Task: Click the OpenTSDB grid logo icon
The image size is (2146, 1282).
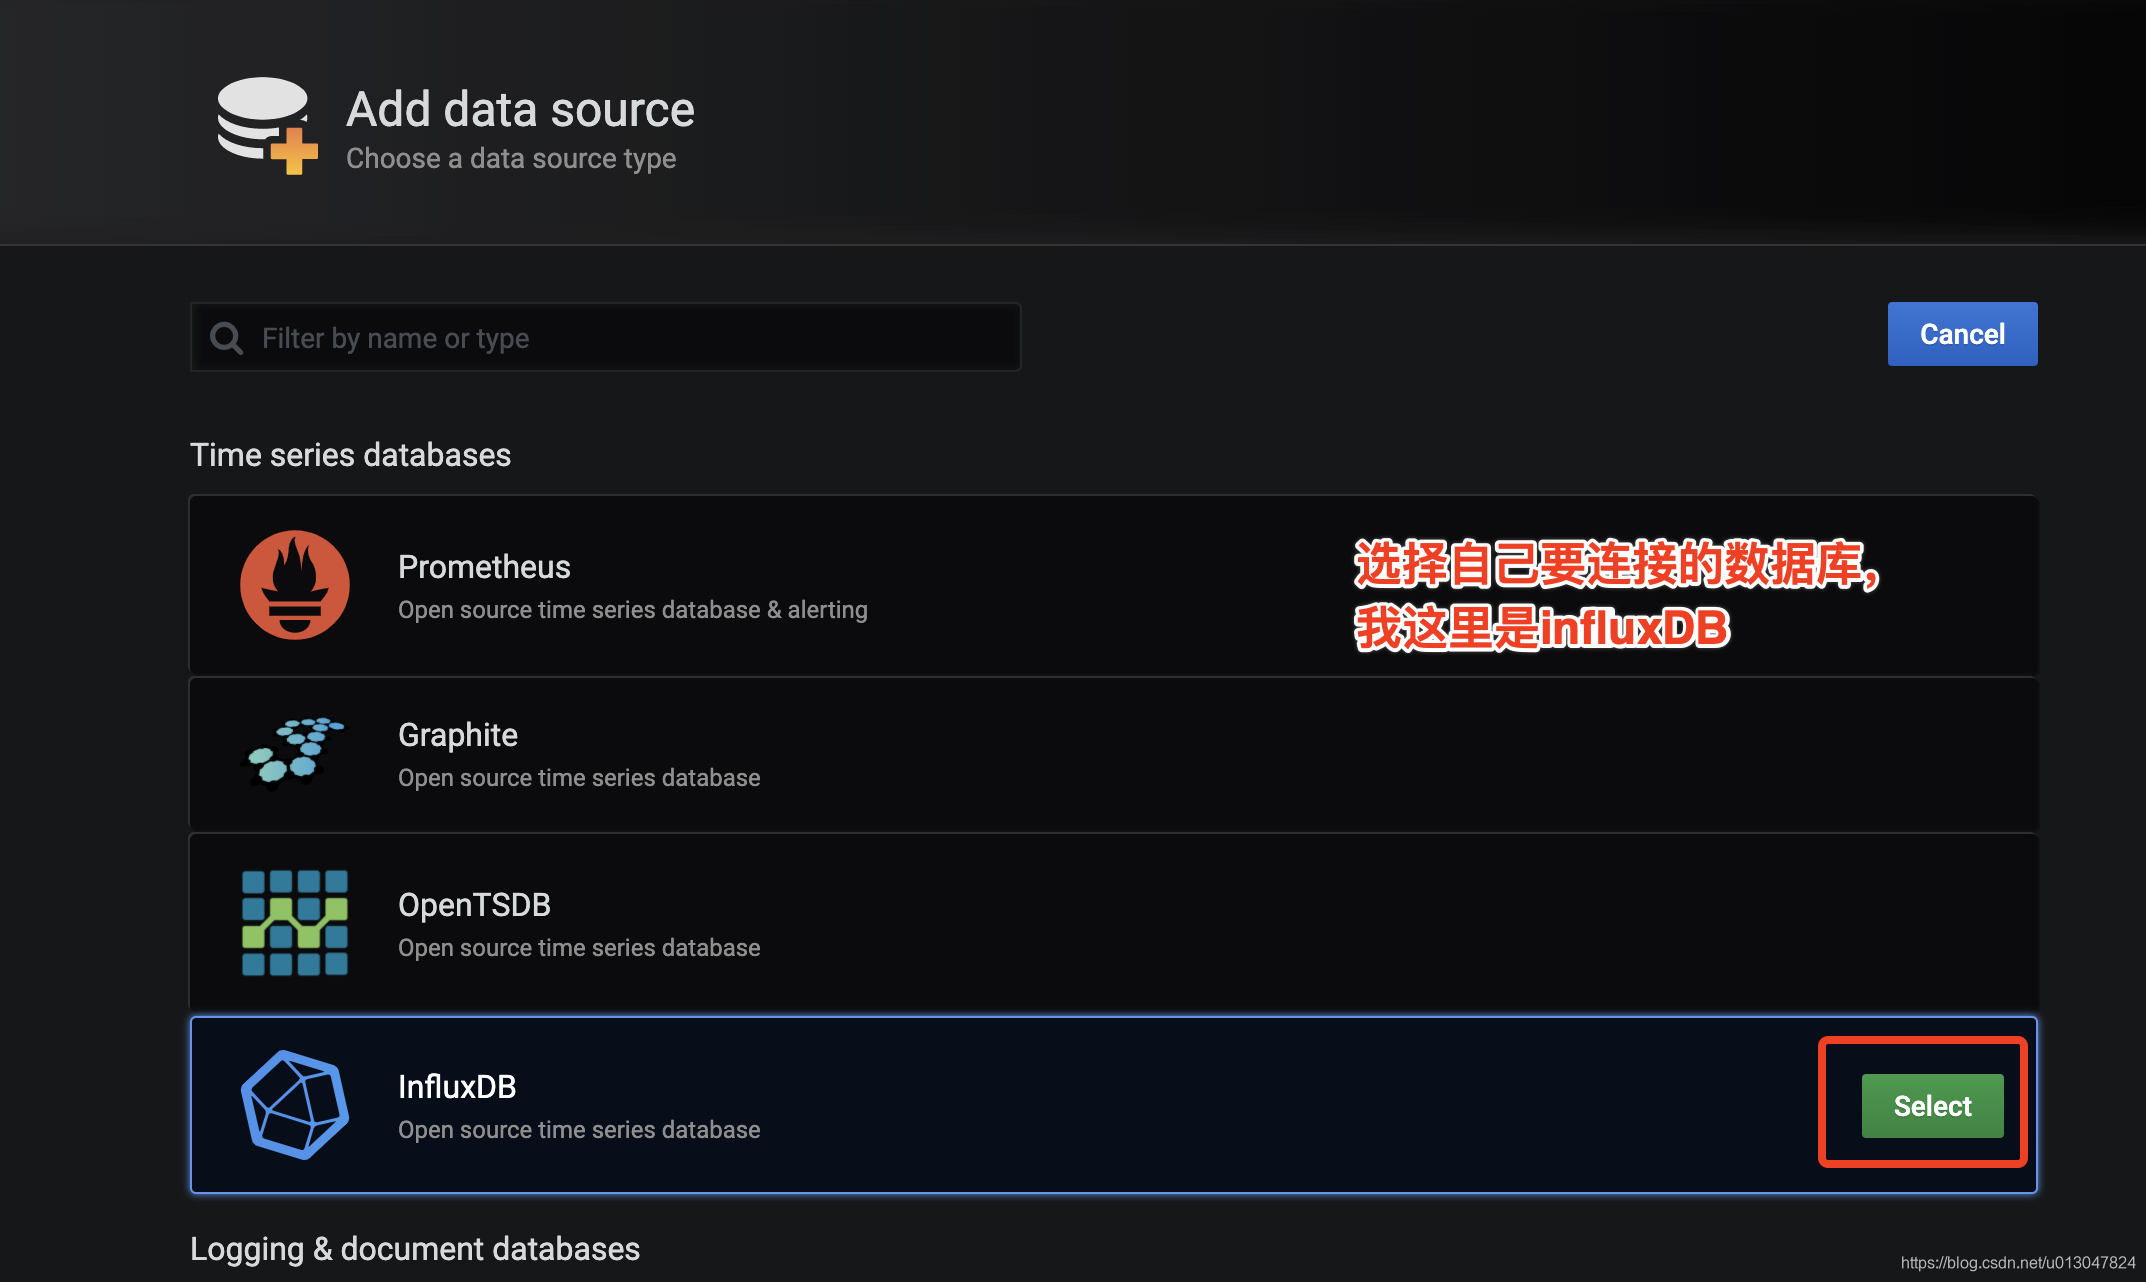Action: point(294,922)
